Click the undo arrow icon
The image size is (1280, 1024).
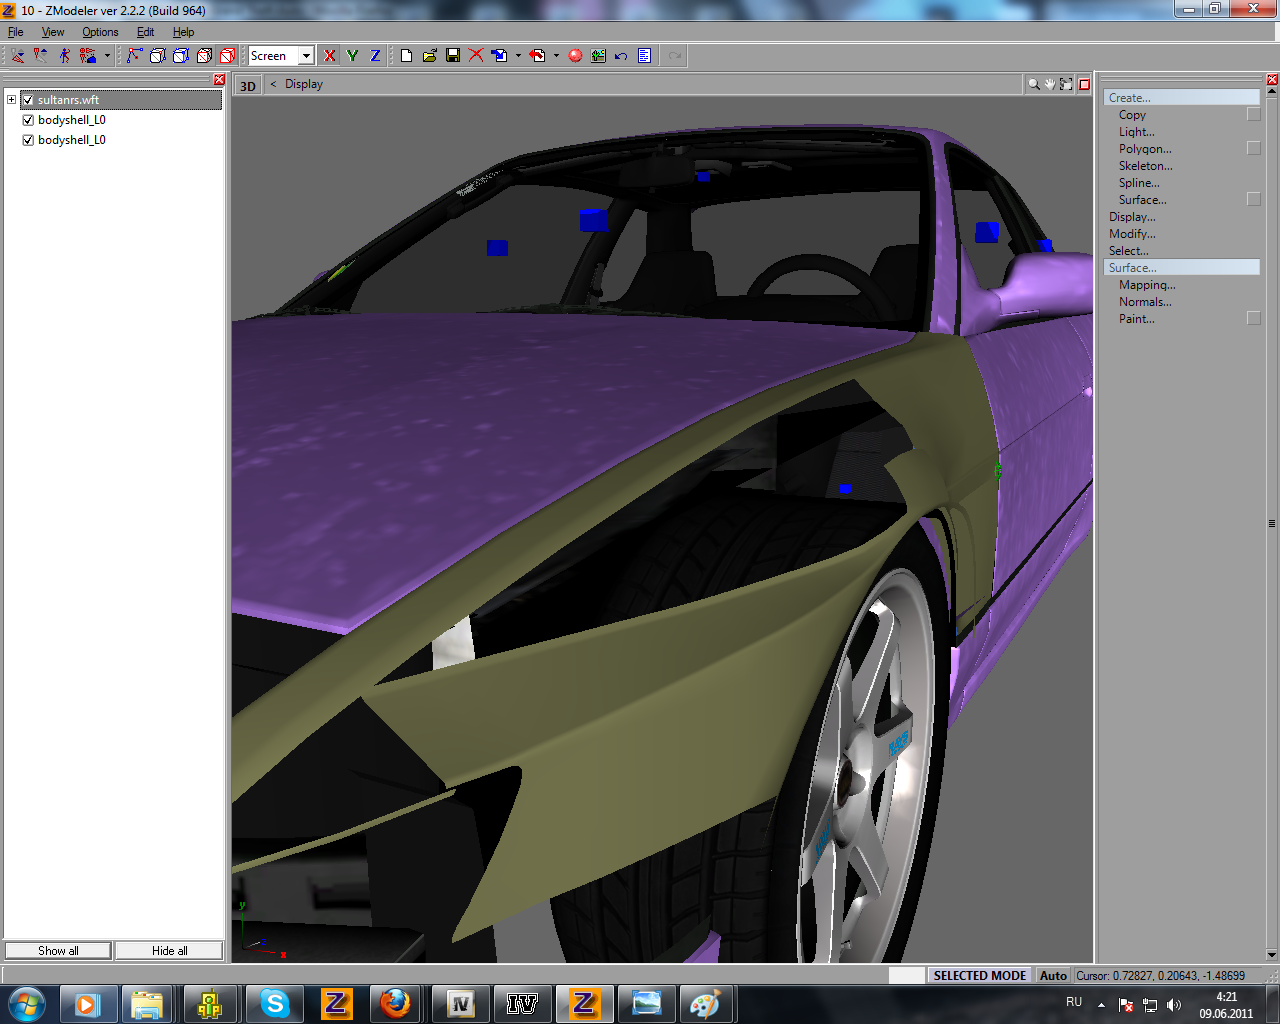(621, 56)
